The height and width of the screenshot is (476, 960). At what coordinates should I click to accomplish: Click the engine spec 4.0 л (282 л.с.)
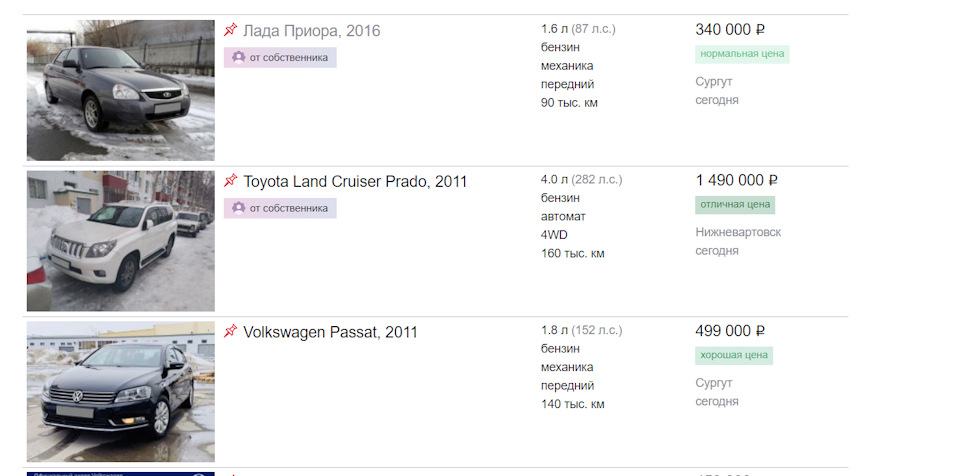pos(581,179)
